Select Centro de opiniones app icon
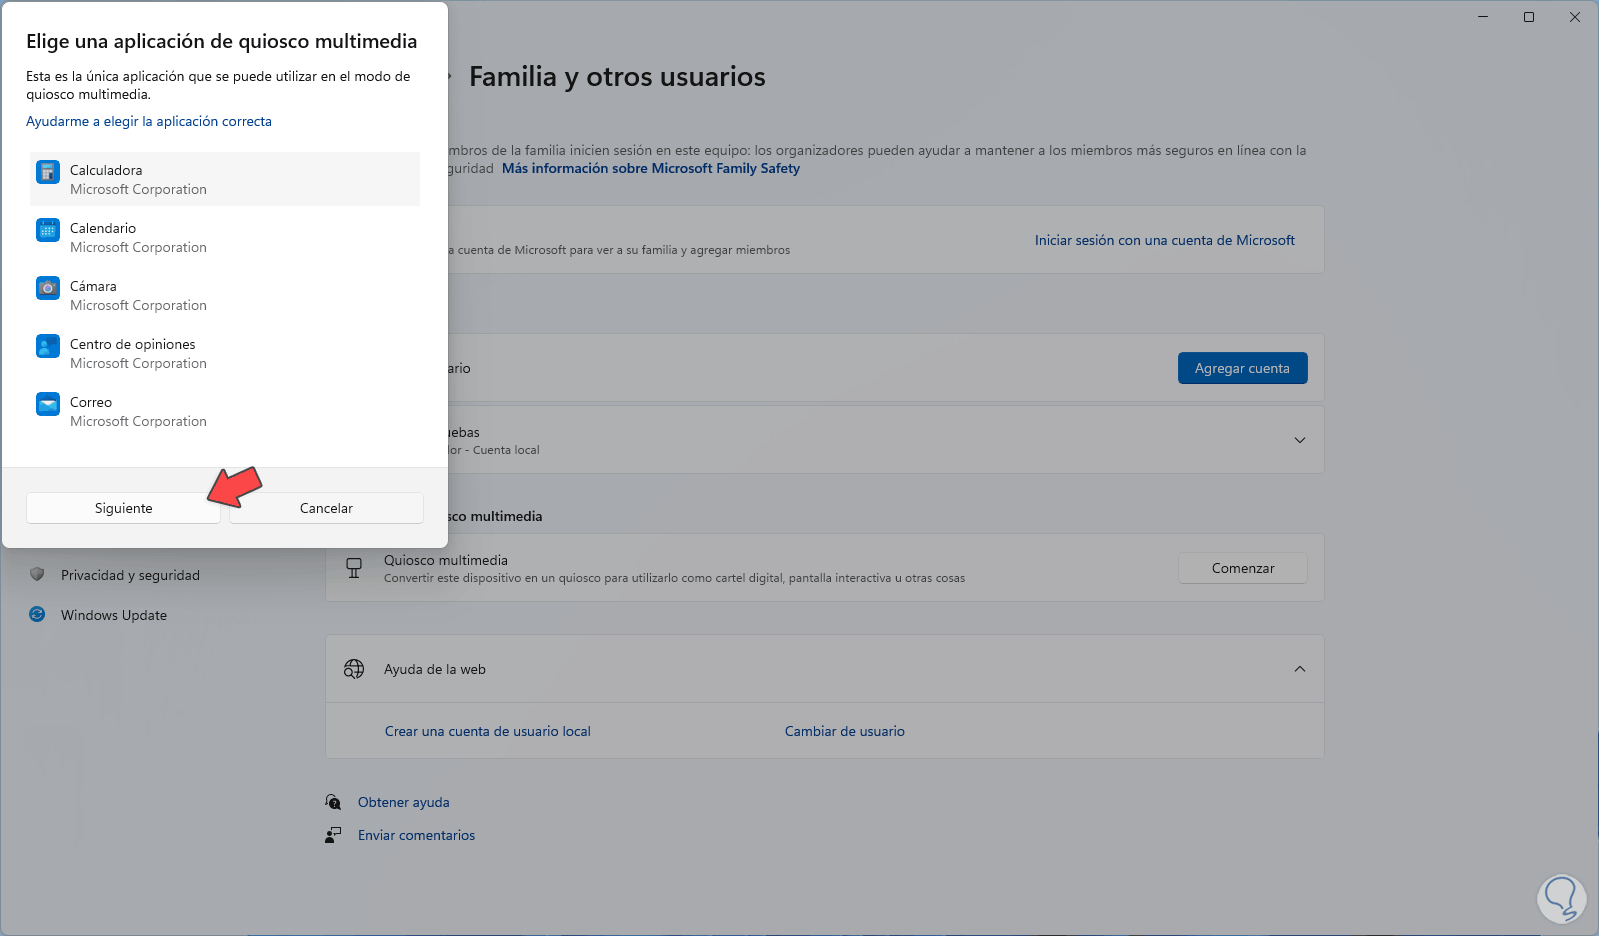This screenshot has width=1599, height=936. tap(48, 346)
